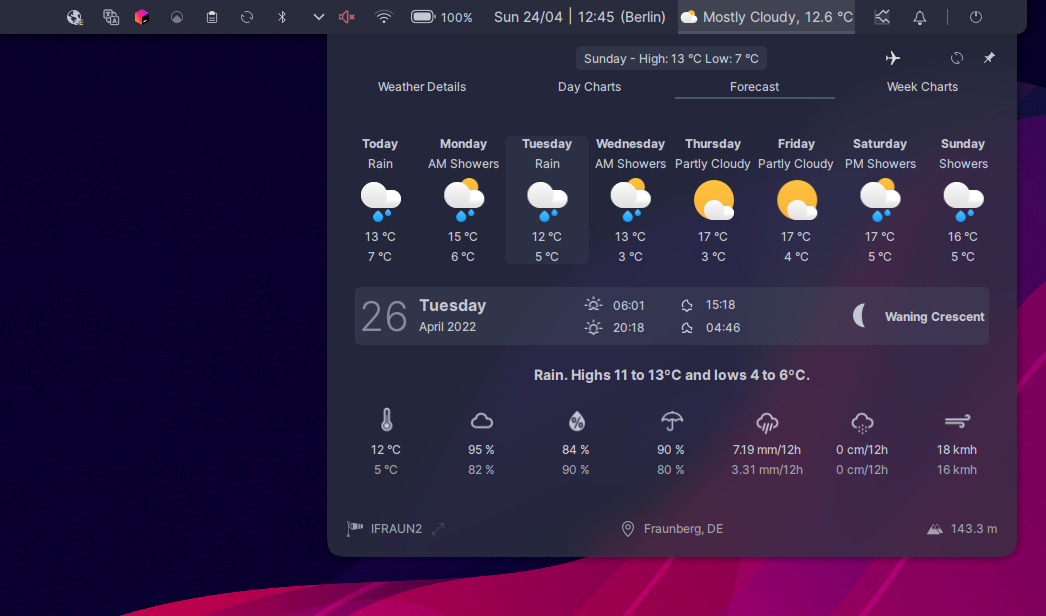
Task: Select Today's Rain forecast column
Action: tap(380, 200)
